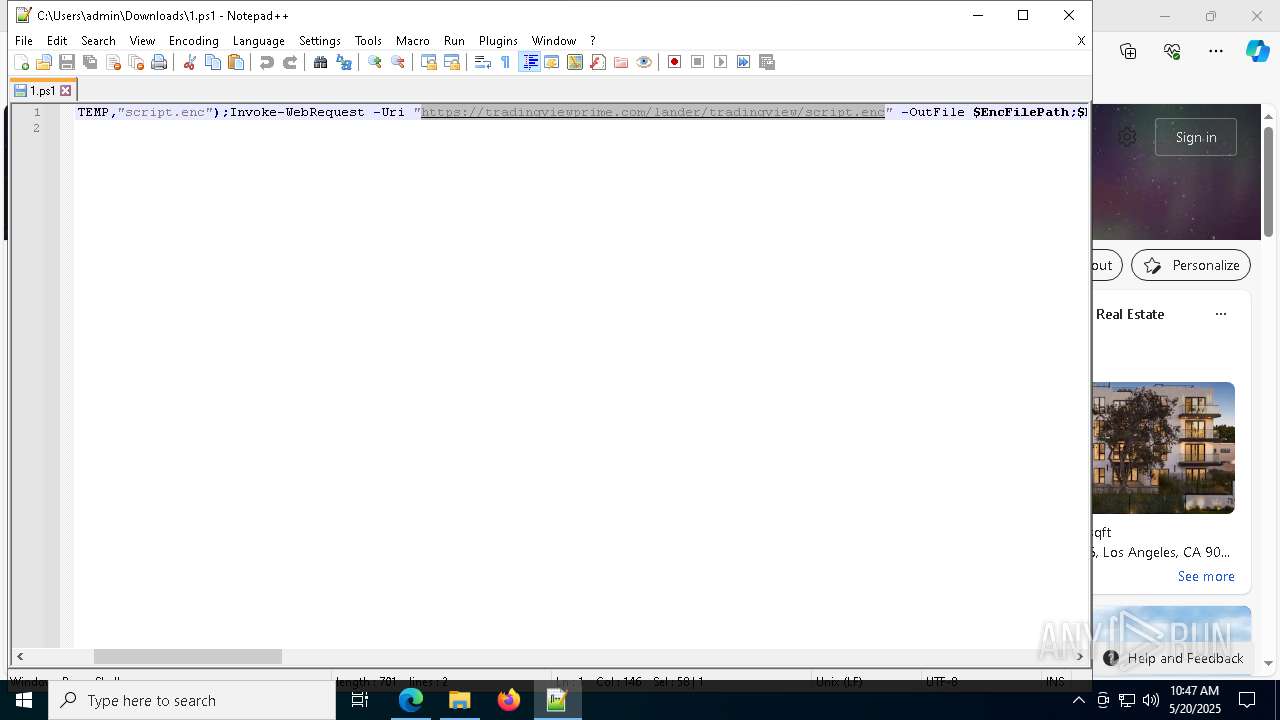The width and height of the screenshot is (1280, 720).
Task: Stop macro recording button
Action: click(x=697, y=62)
